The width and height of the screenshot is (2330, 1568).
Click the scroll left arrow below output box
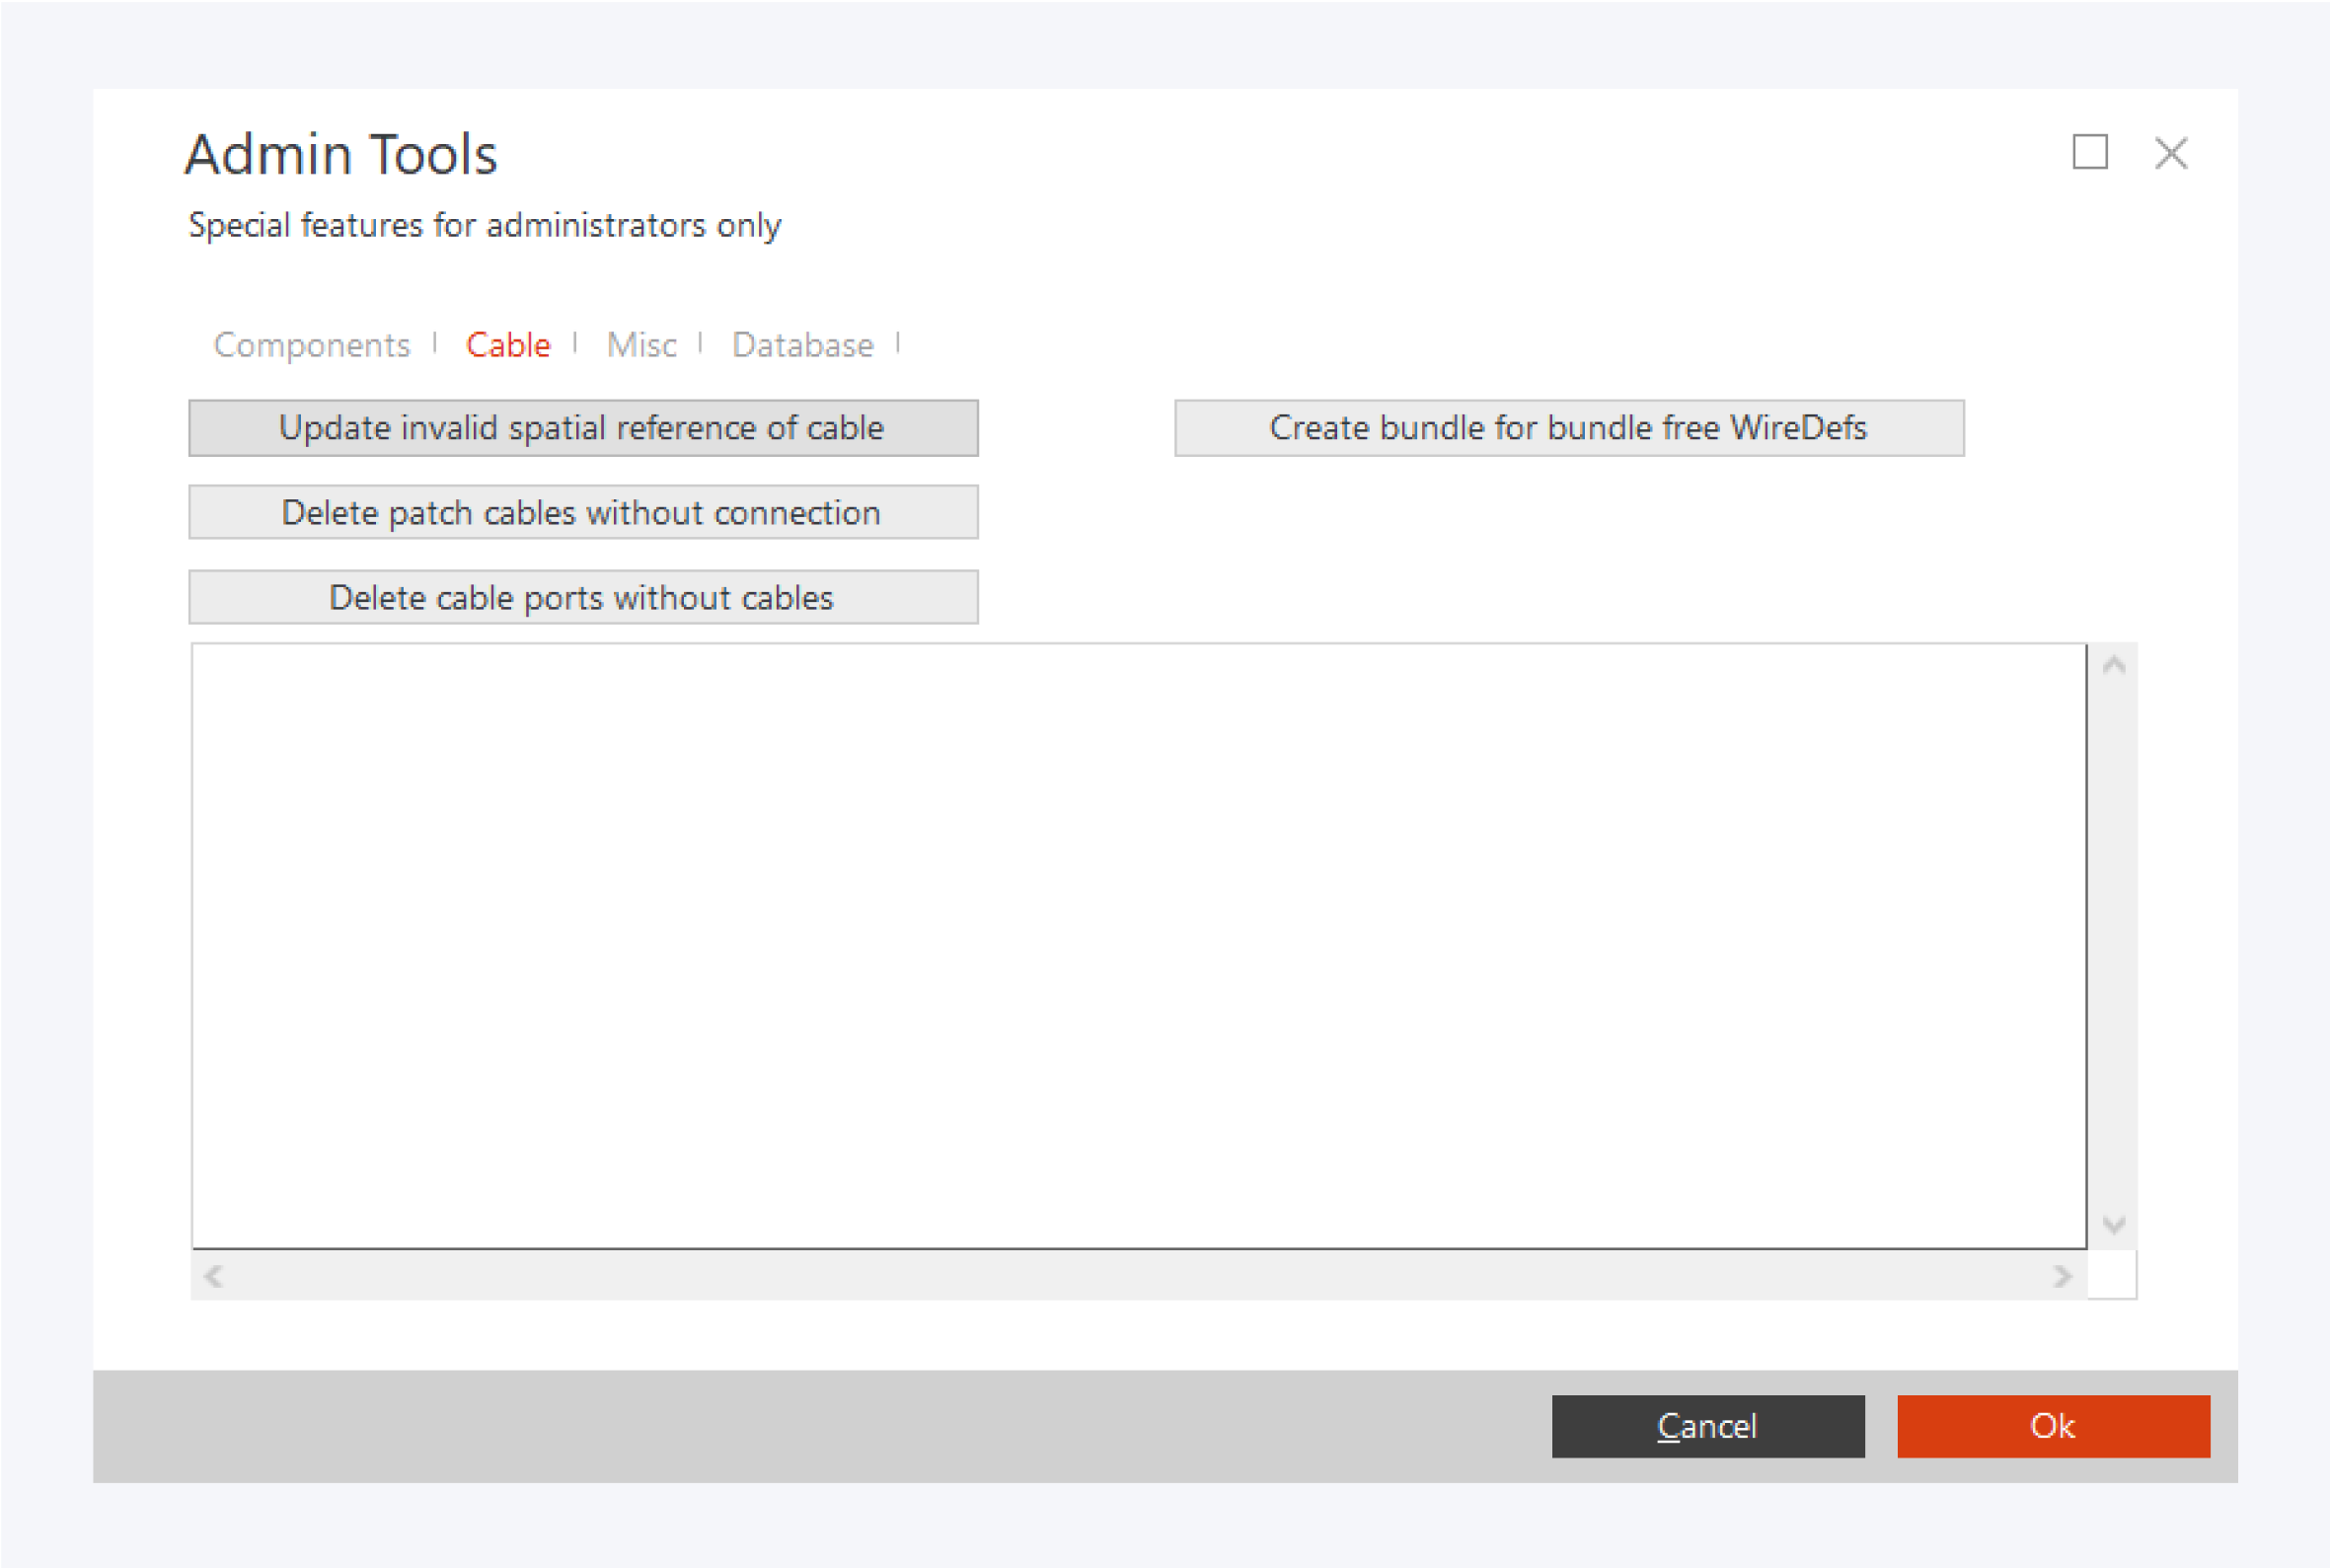pos(213,1276)
